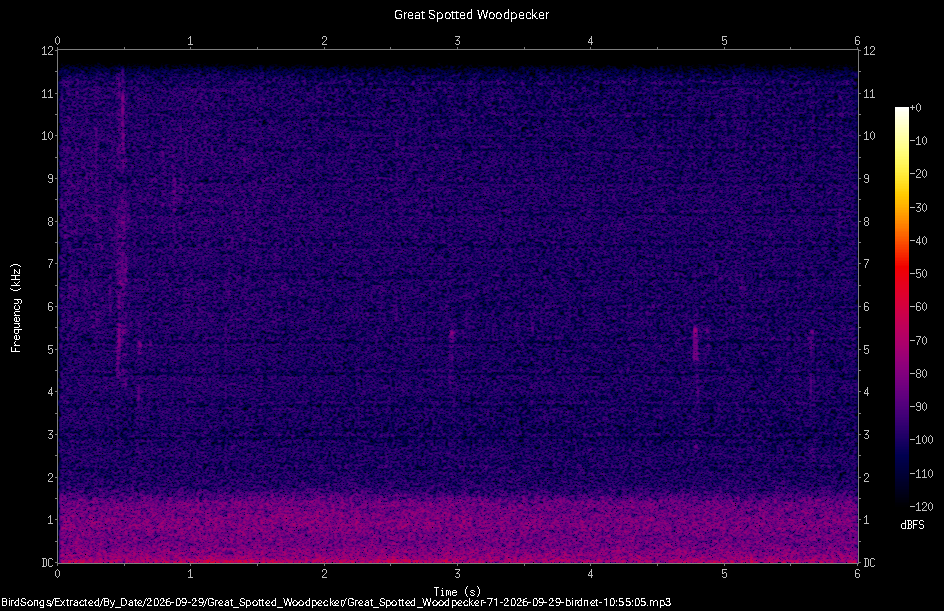The width and height of the screenshot is (944, 611).
Task: Click the bright low-frequency noise band below 1 kHz
Action: (x=458, y=530)
